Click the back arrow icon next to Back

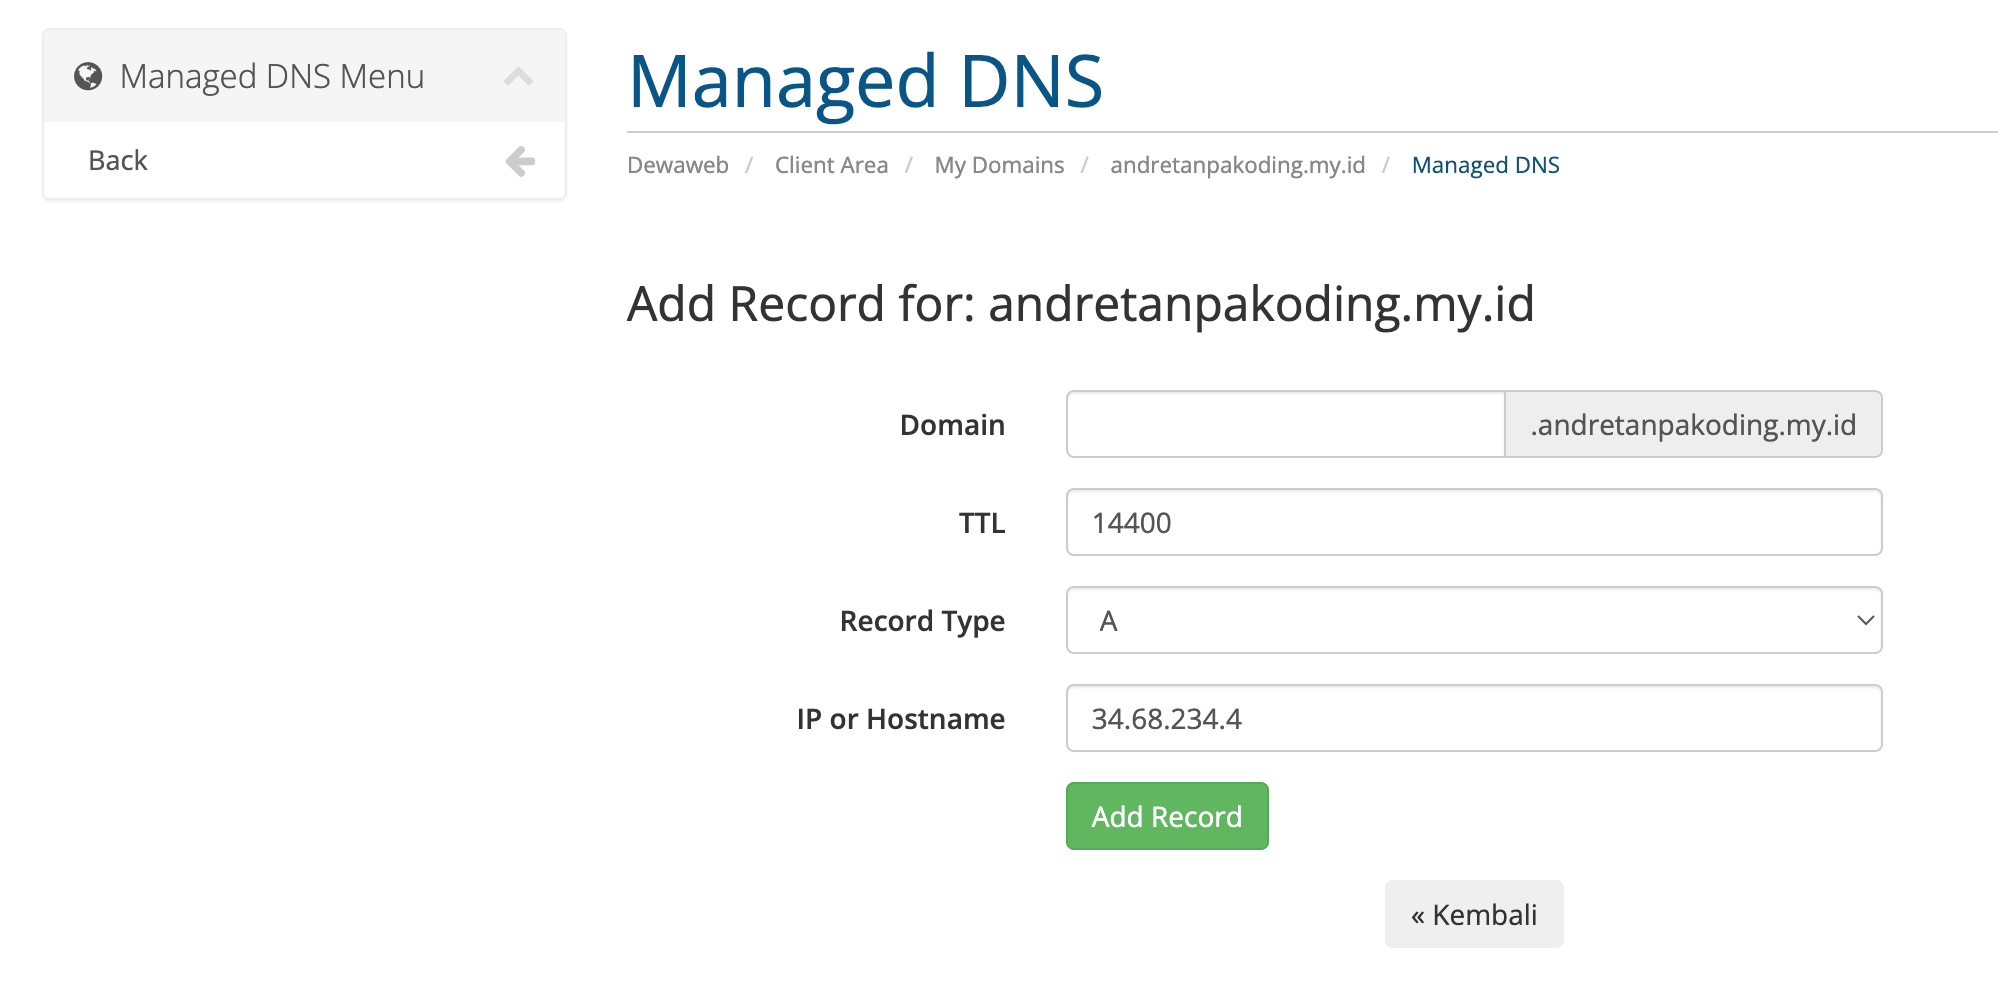519,159
